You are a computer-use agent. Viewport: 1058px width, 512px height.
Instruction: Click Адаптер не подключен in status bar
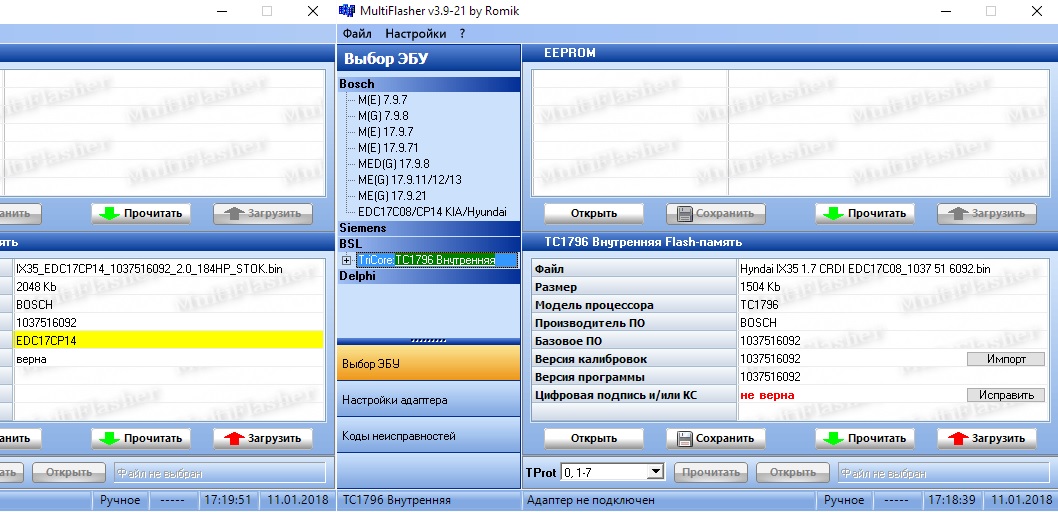point(590,501)
